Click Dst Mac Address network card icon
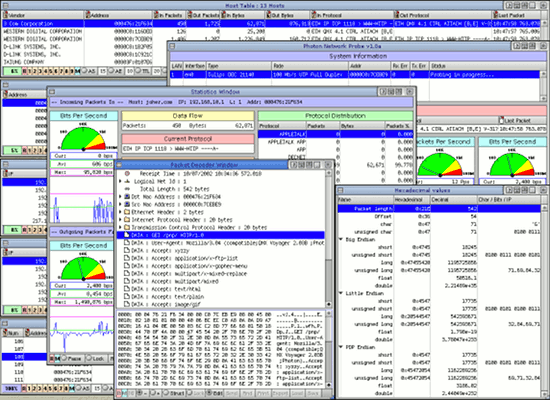Viewport: 550px width, 400px height. [127, 196]
